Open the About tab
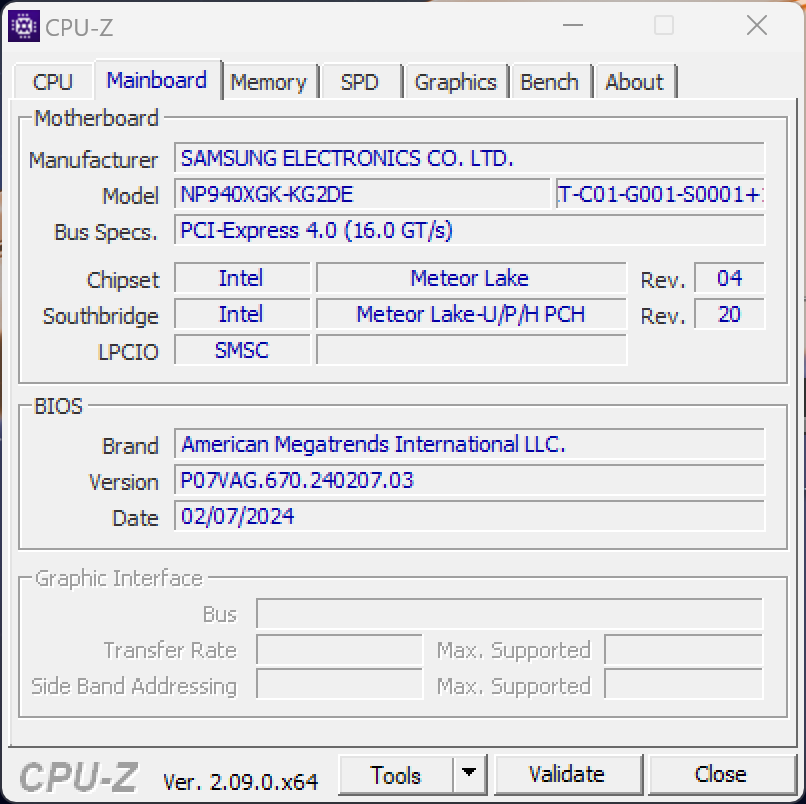Image resolution: width=806 pixels, height=804 pixels. point(634,82)
